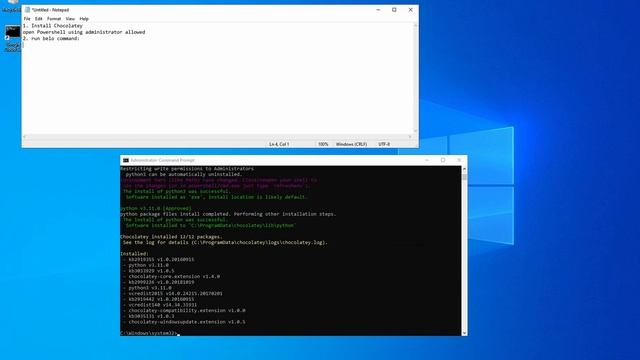Open the black console shortcut desktop icon
640x360 pixels.
12,33
